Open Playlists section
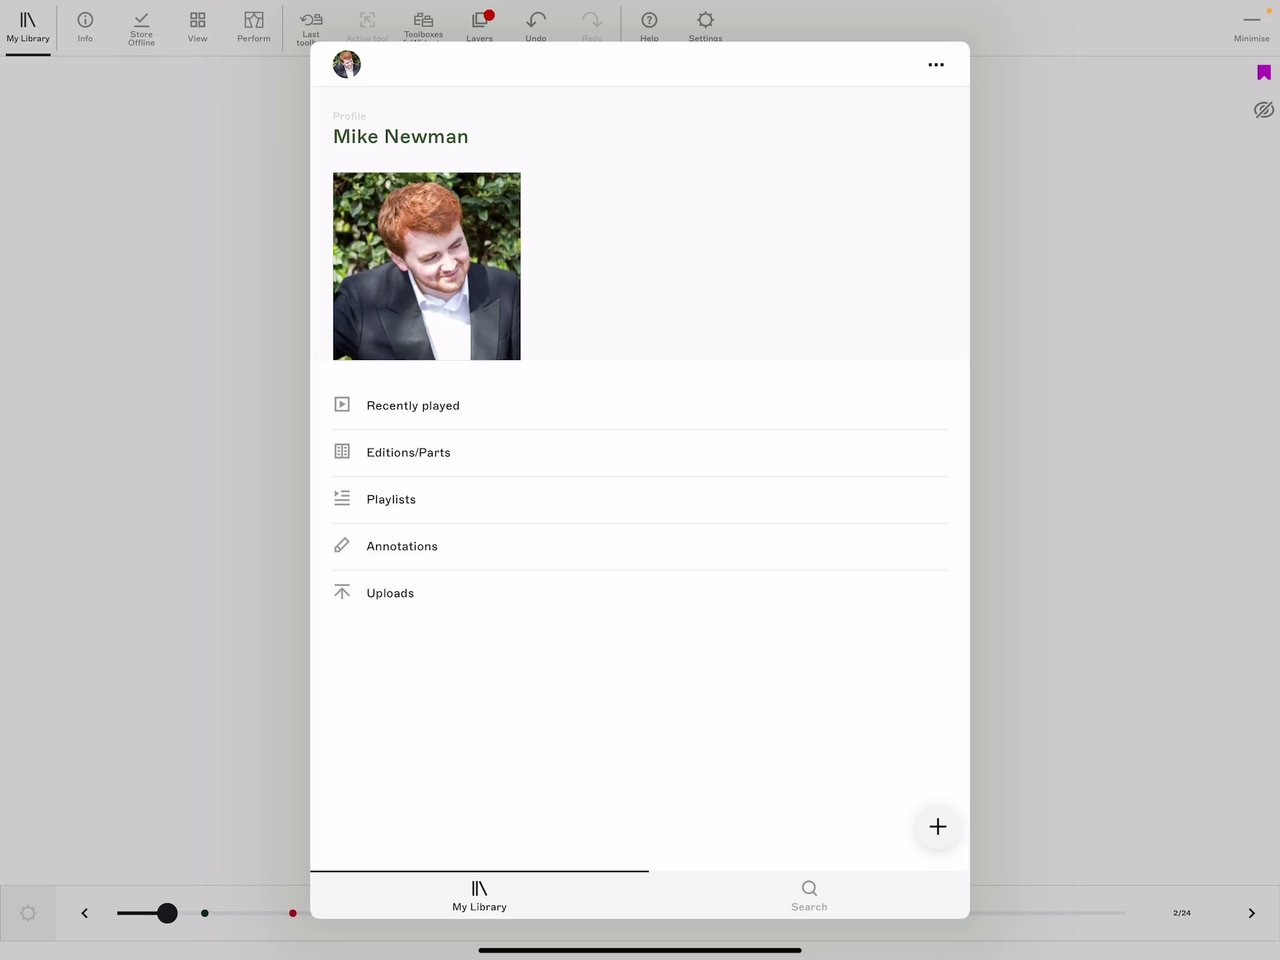 click(640, 500)
